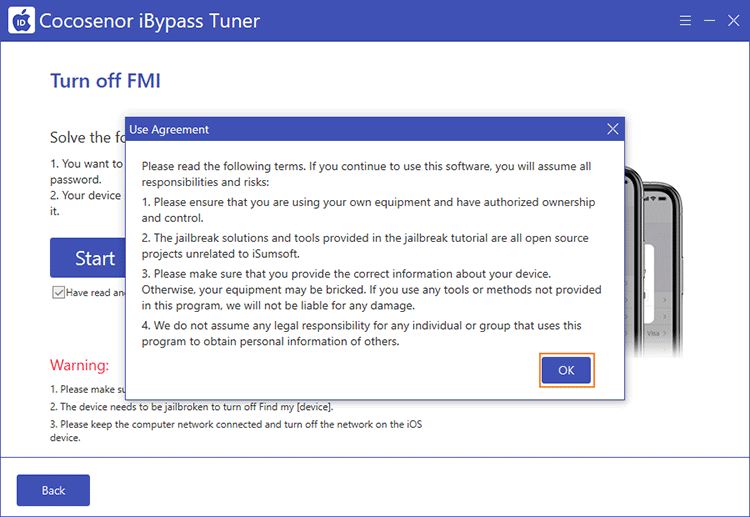Click the Cocosenor iBypass Tuner title text

point(150,21)
